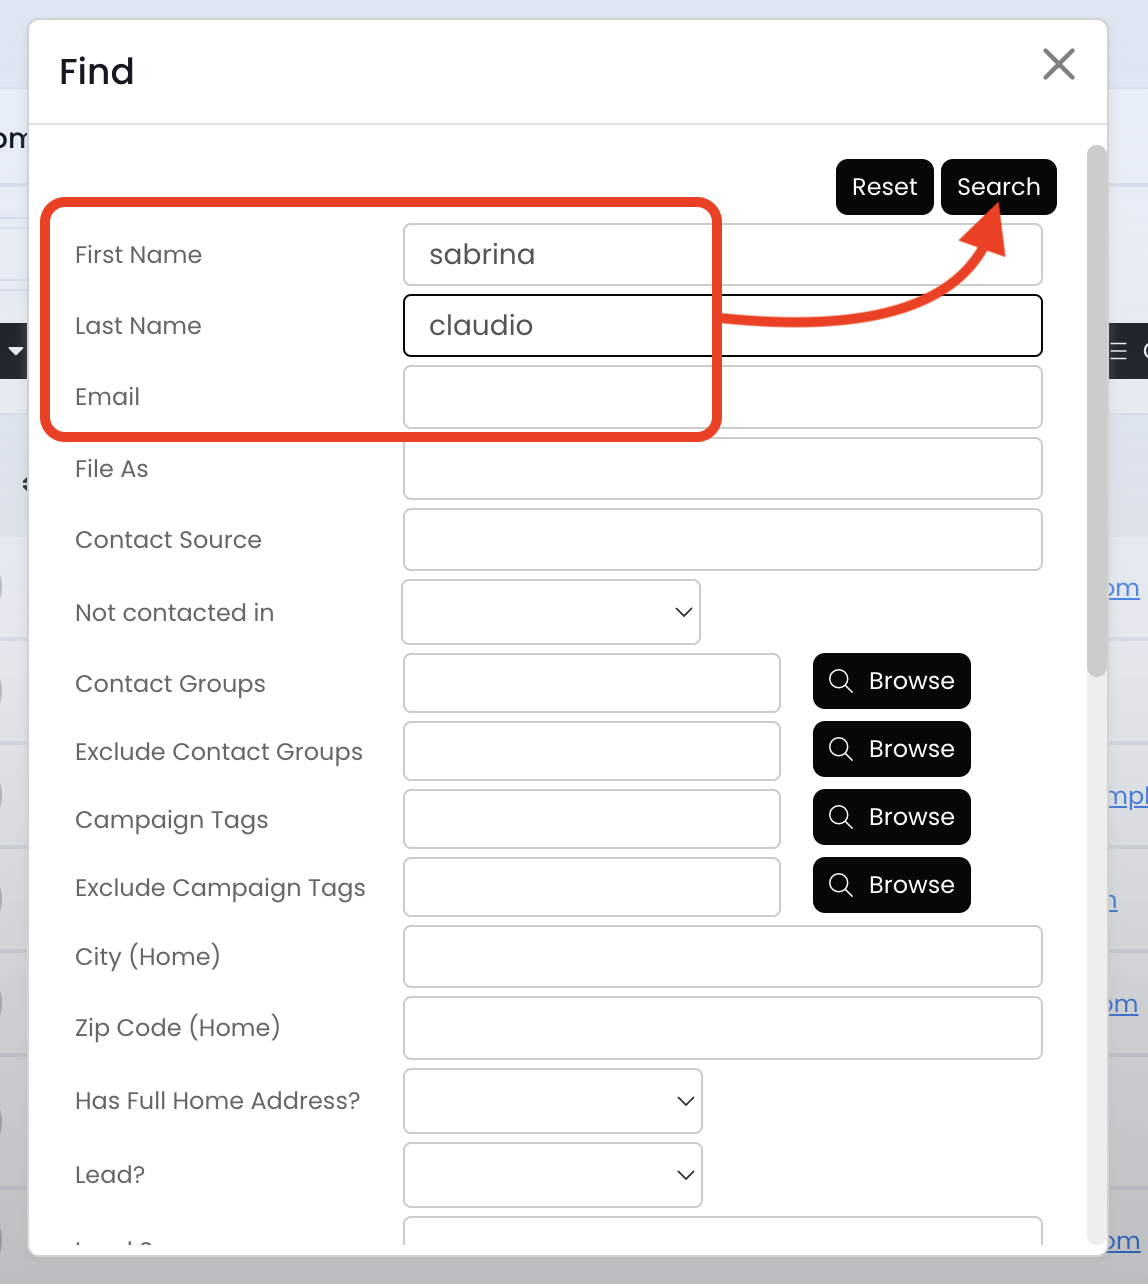Browse for Exclude Campaign Tags

891,885
